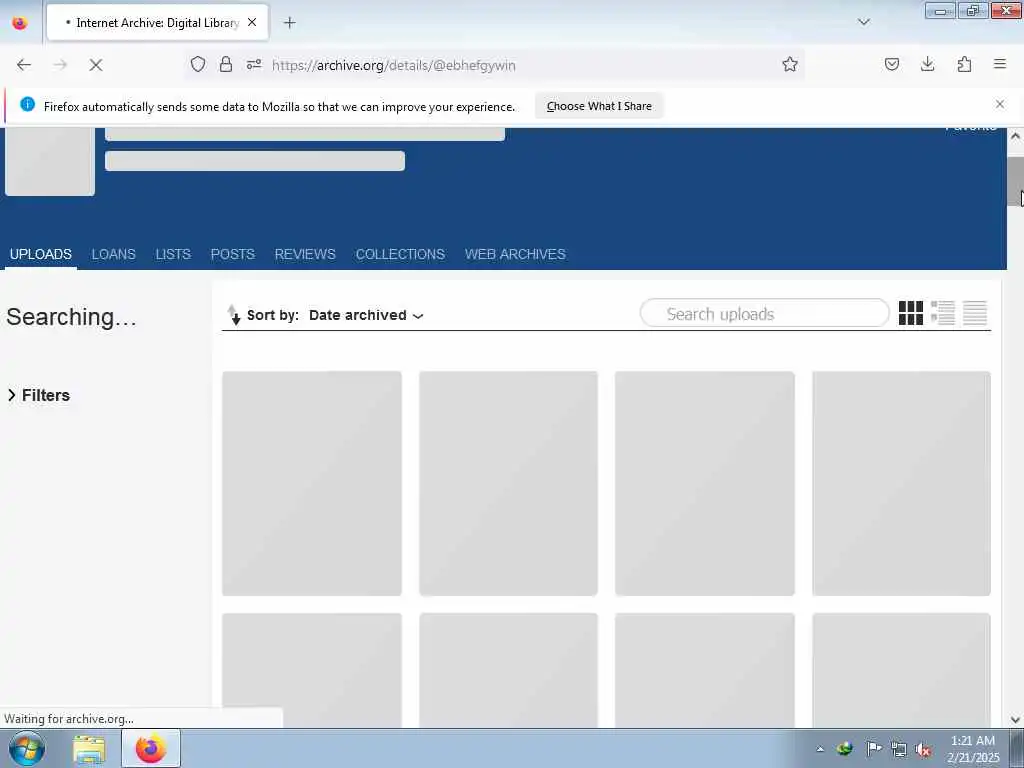Click the scrollbar up arrow
Image resolution: width=1024 pixels, height=768 pixels.
(1015, 136)
